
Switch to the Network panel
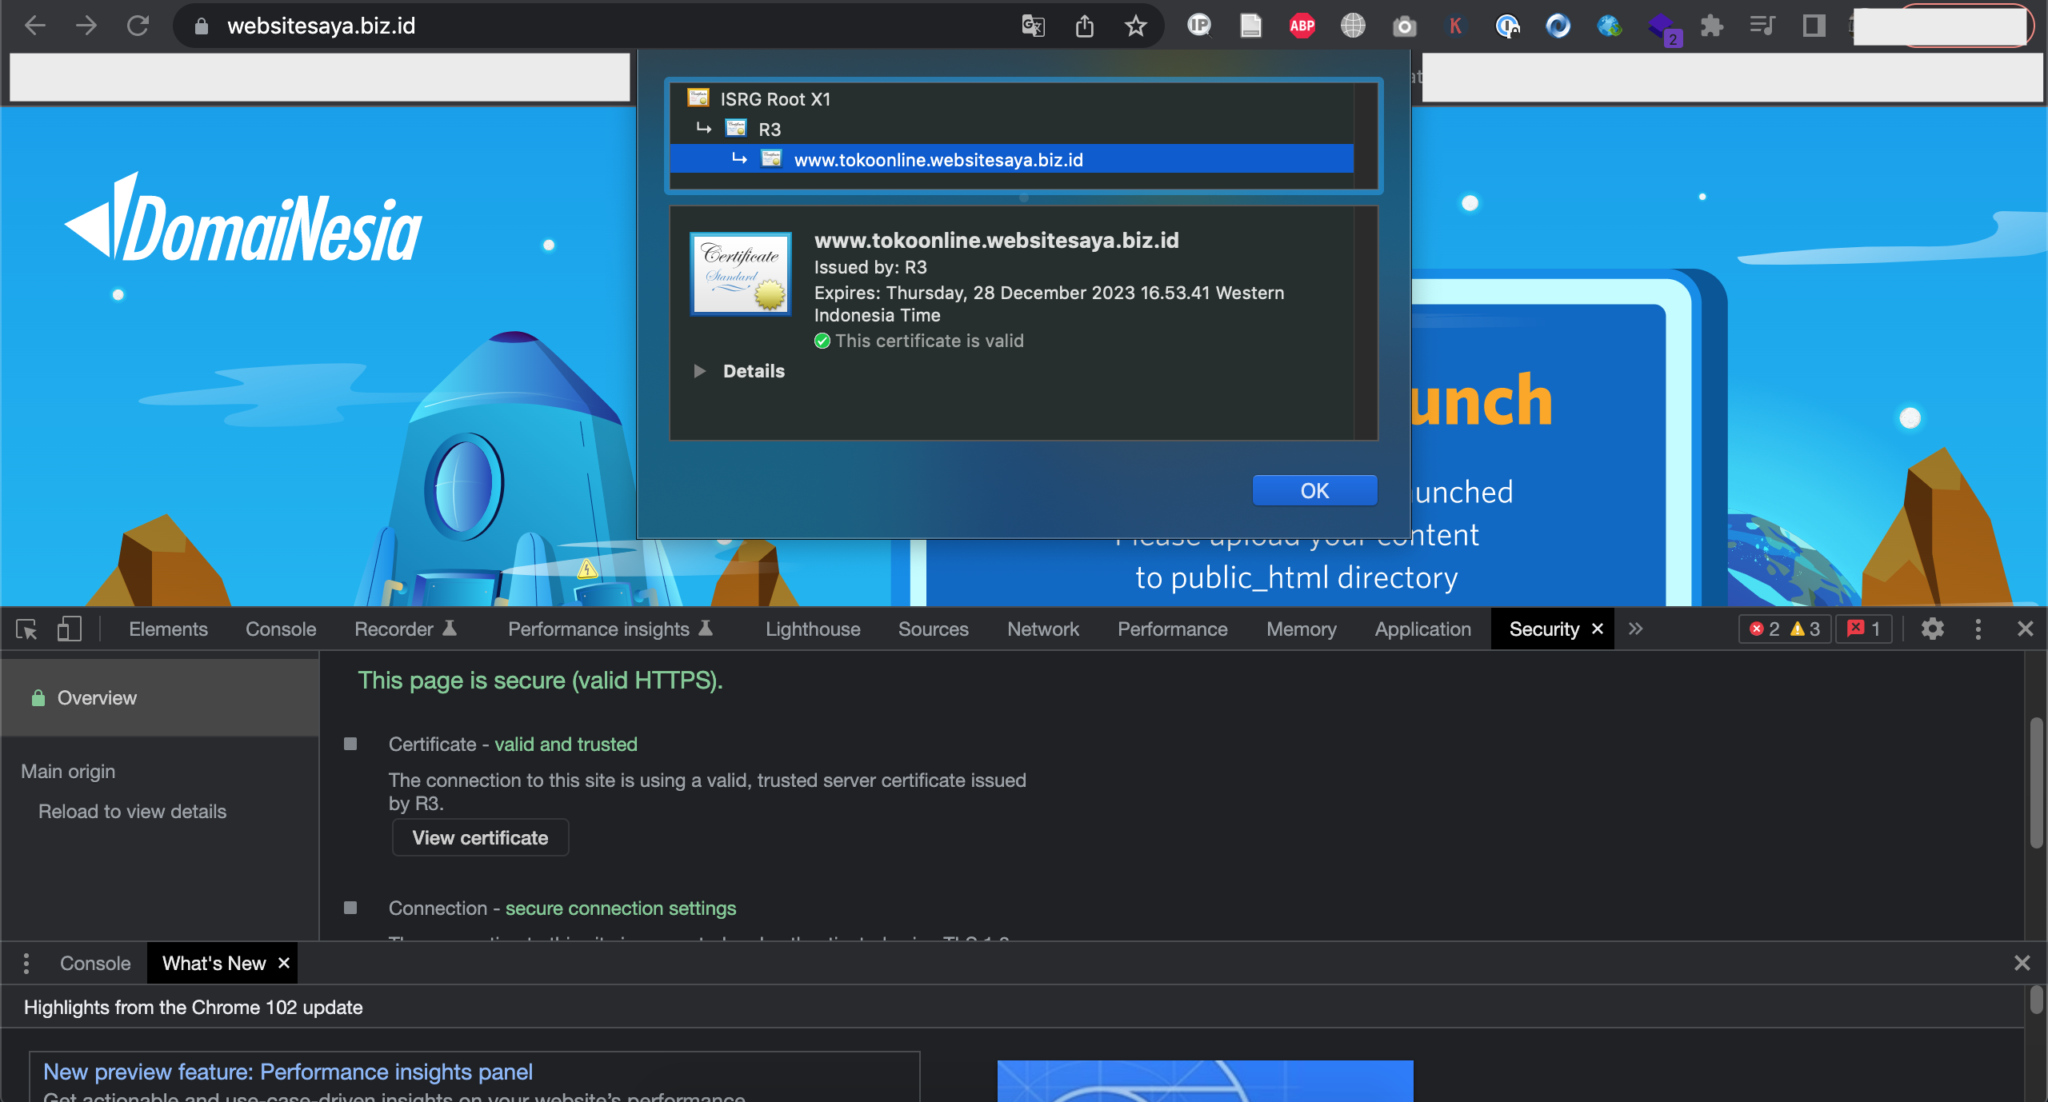click(x=1043, y=629)
